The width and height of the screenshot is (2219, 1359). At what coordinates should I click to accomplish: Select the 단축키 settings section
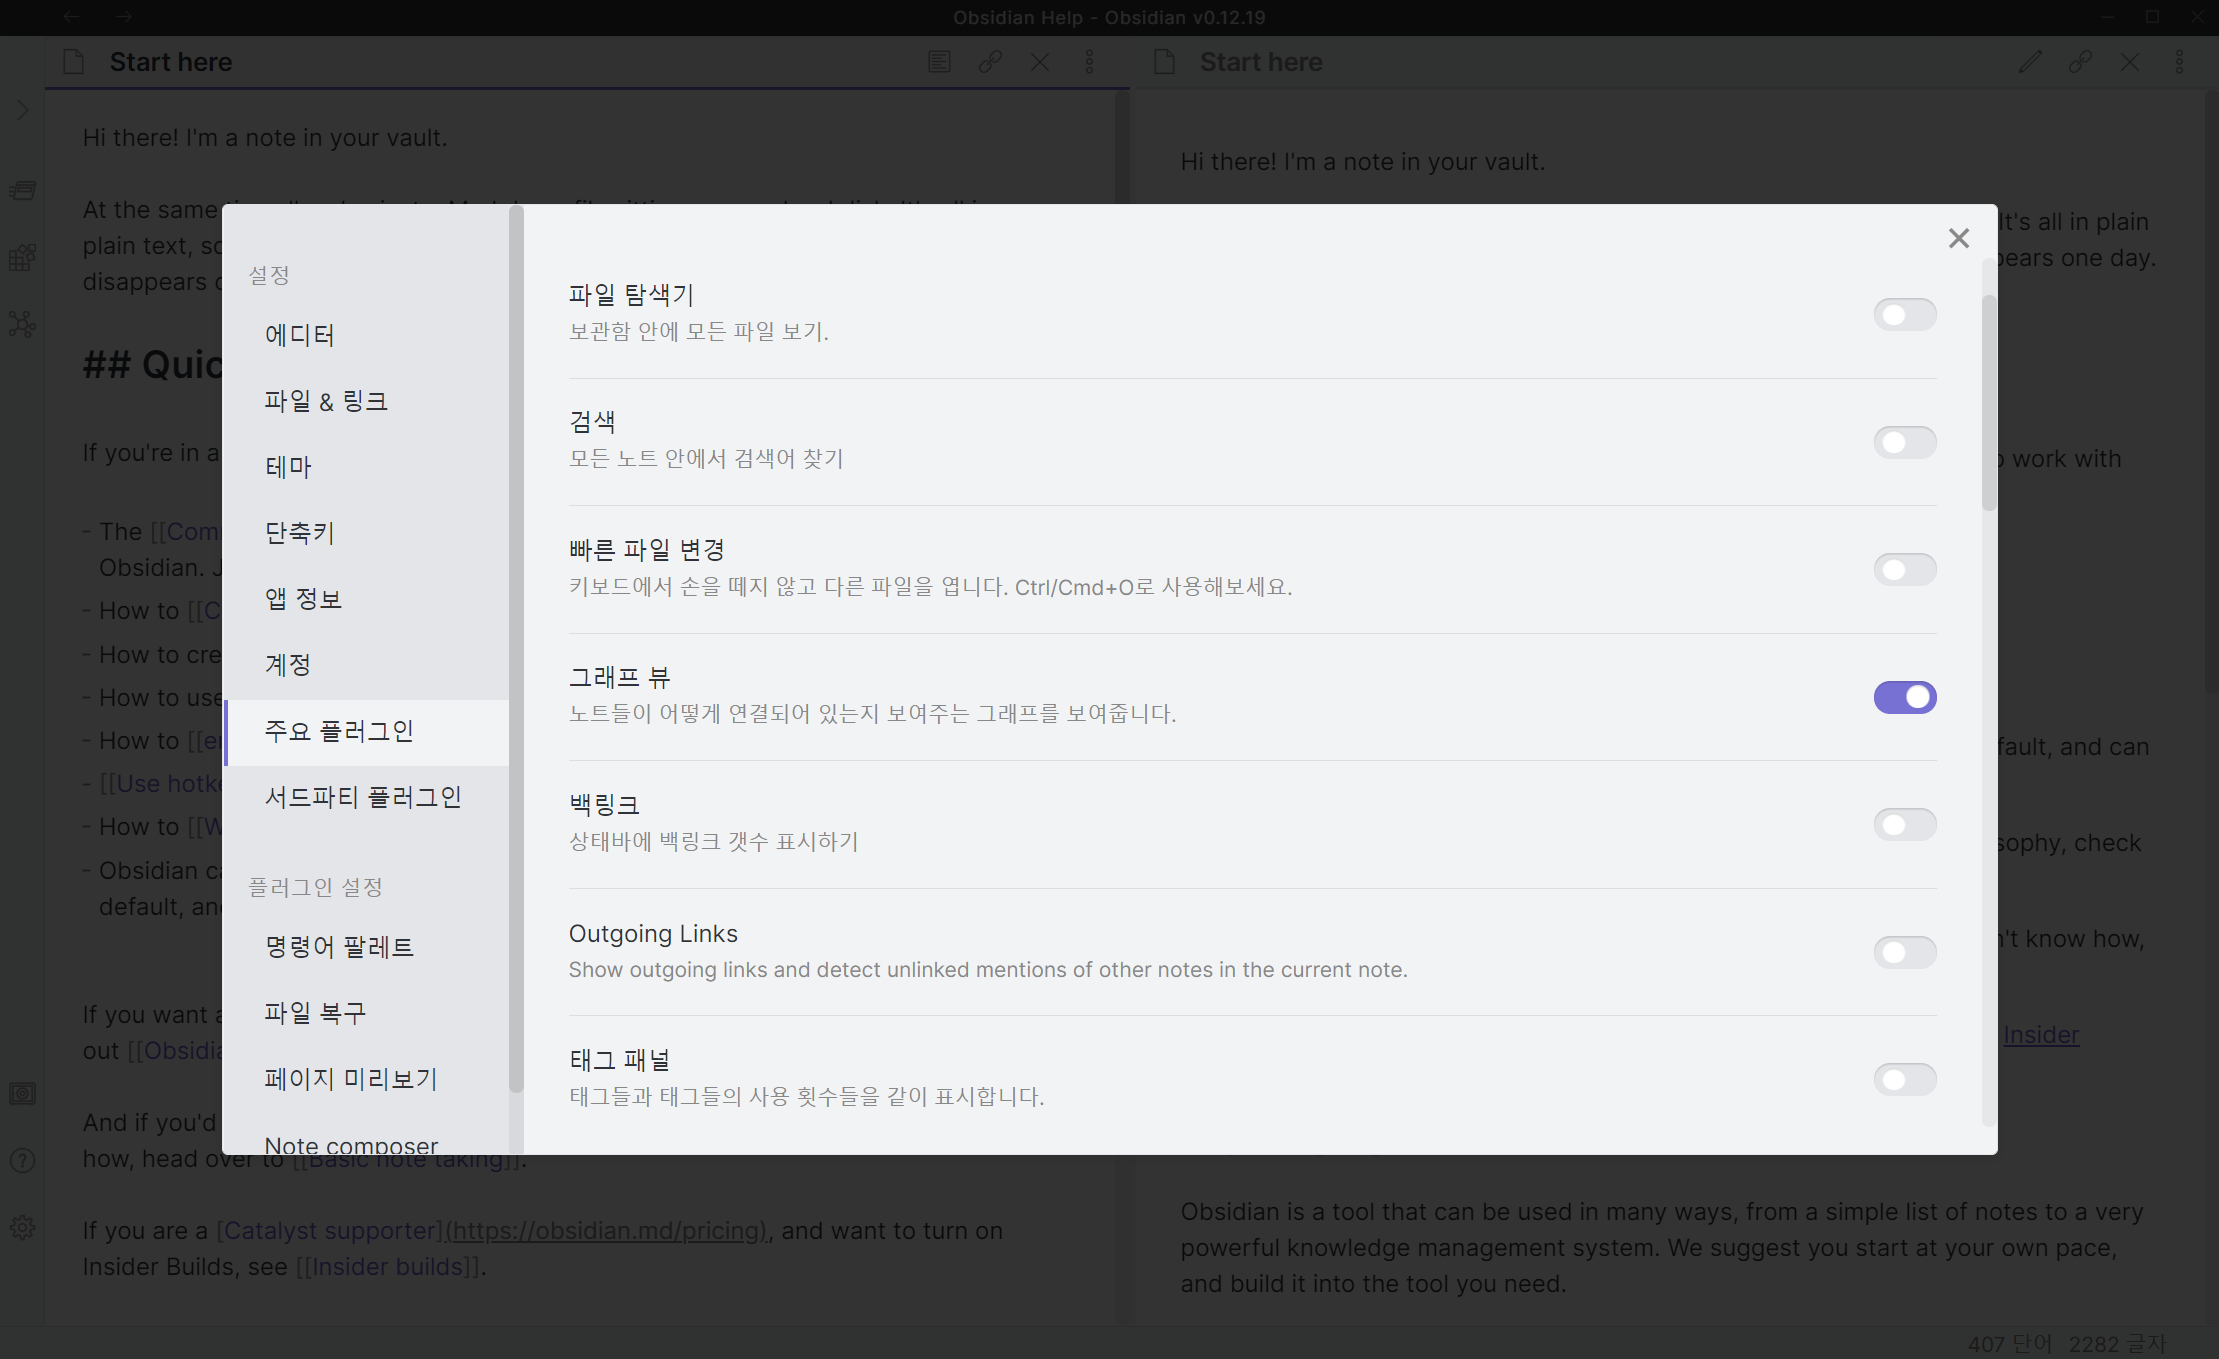click(300, 533)
